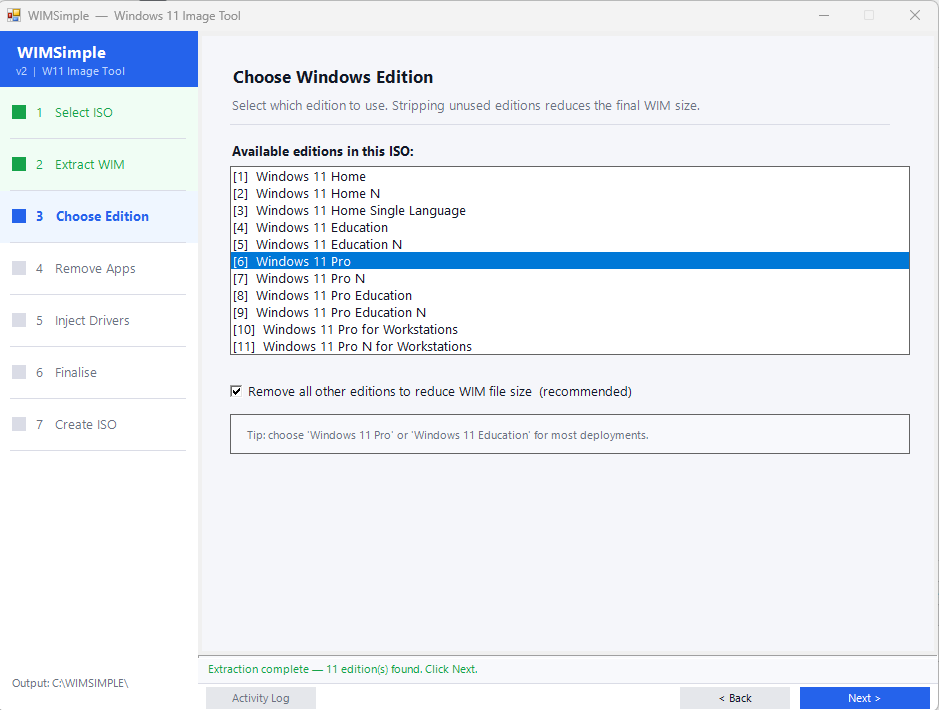
Task: Select Windows 11 Pro Education N entry
Action: [340, 313]
